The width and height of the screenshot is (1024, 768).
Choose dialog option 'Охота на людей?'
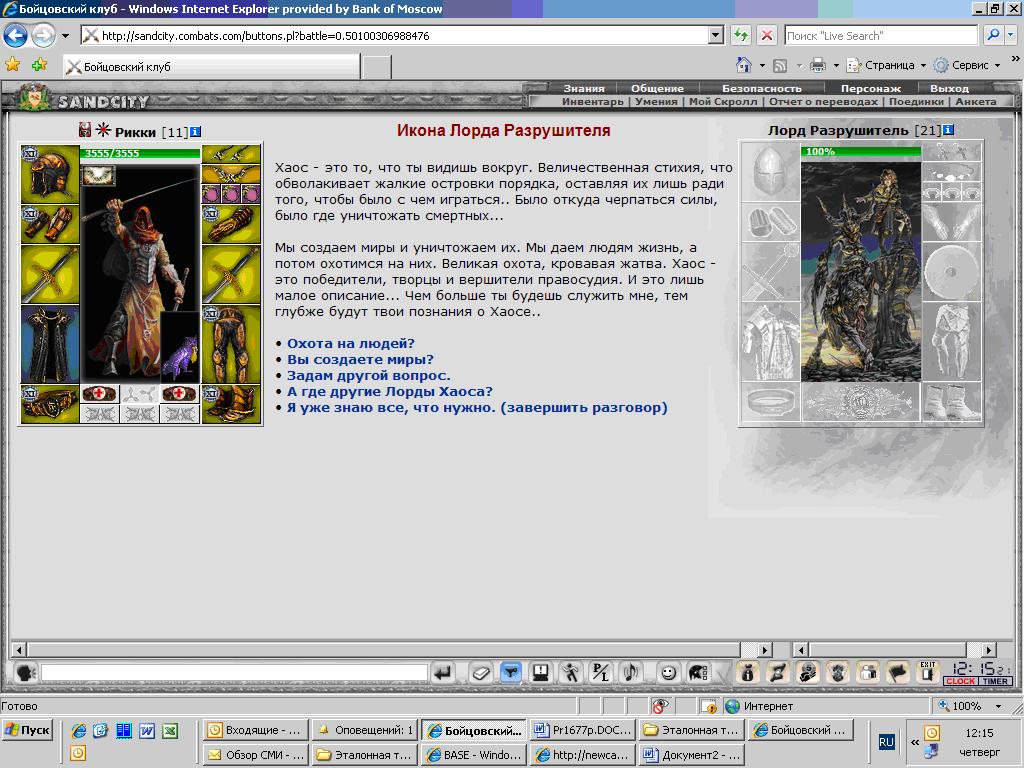pos(351,344)
